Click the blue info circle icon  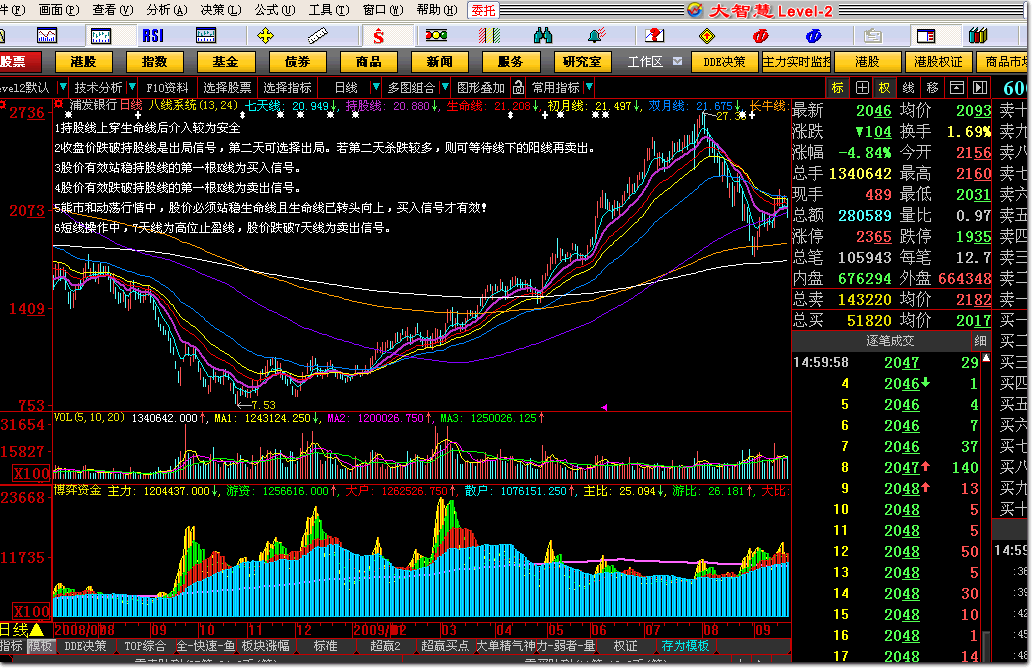point(813,36)
